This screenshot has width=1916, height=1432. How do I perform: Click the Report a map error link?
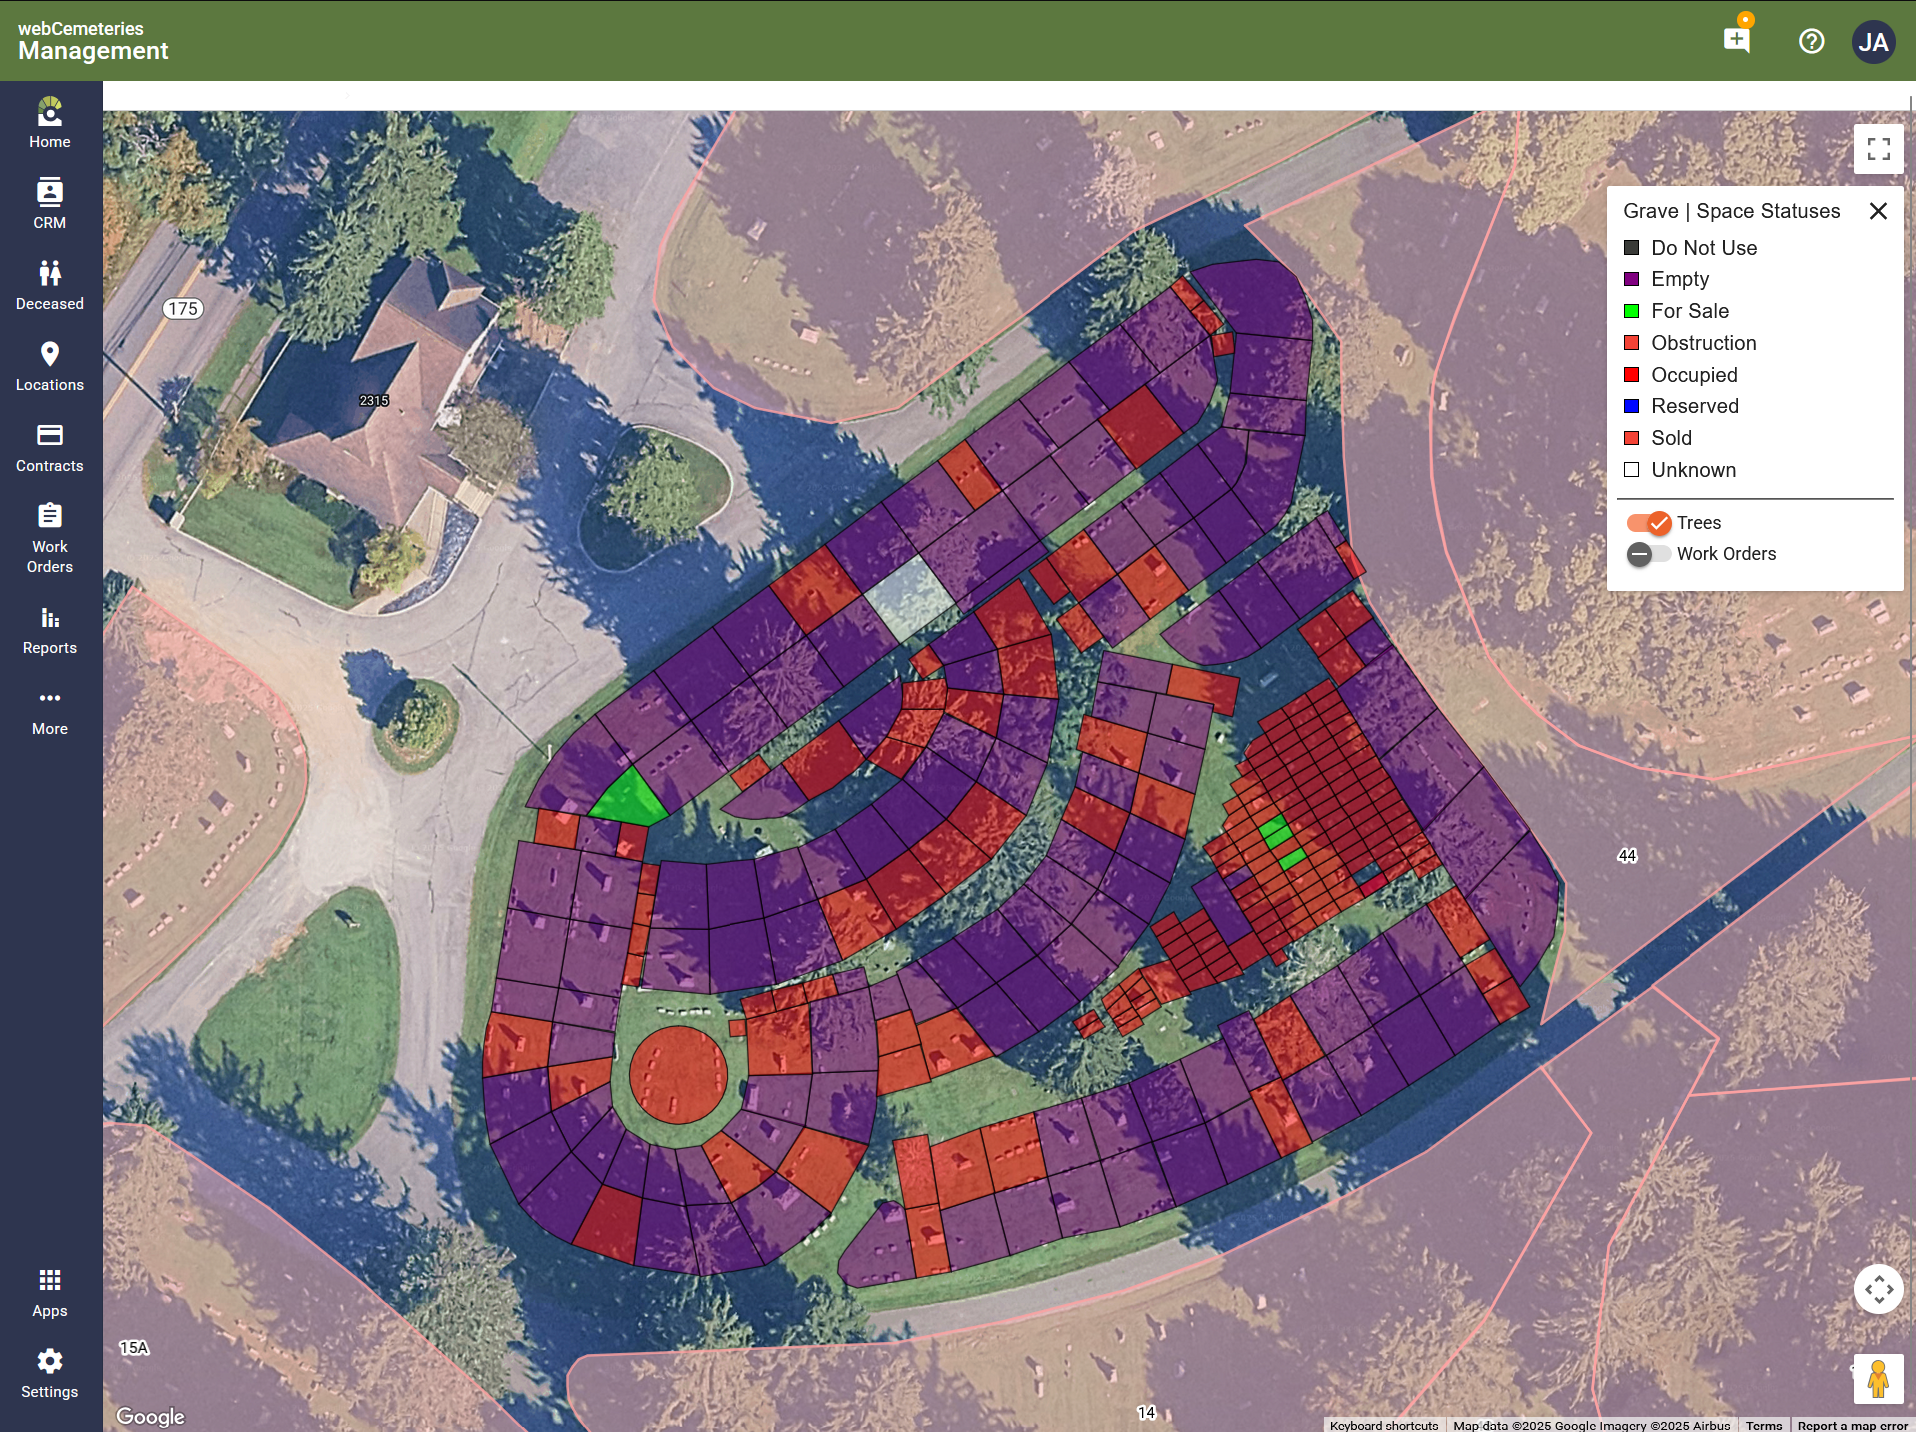tap(1852, 1425)
